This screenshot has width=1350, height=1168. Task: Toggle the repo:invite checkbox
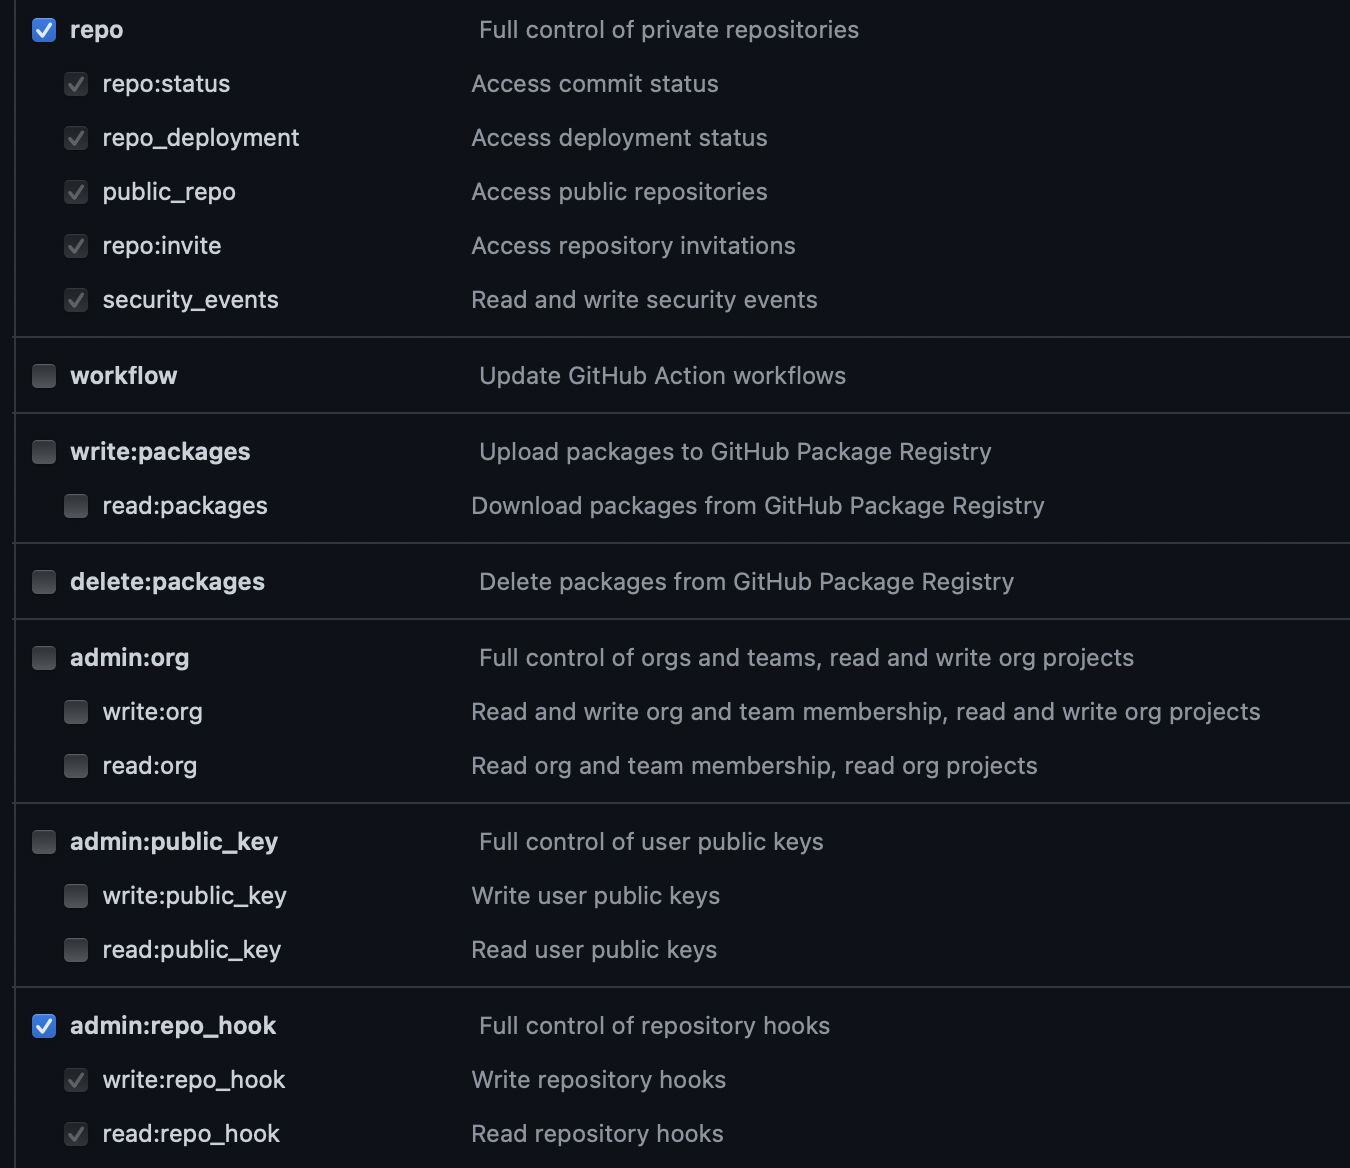[x=76, y=246]
